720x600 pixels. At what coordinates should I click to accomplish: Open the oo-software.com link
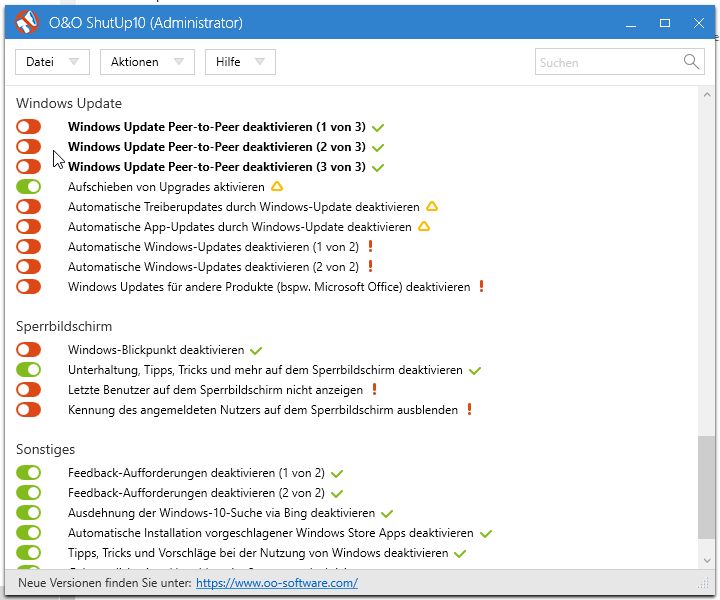(277, 583)
